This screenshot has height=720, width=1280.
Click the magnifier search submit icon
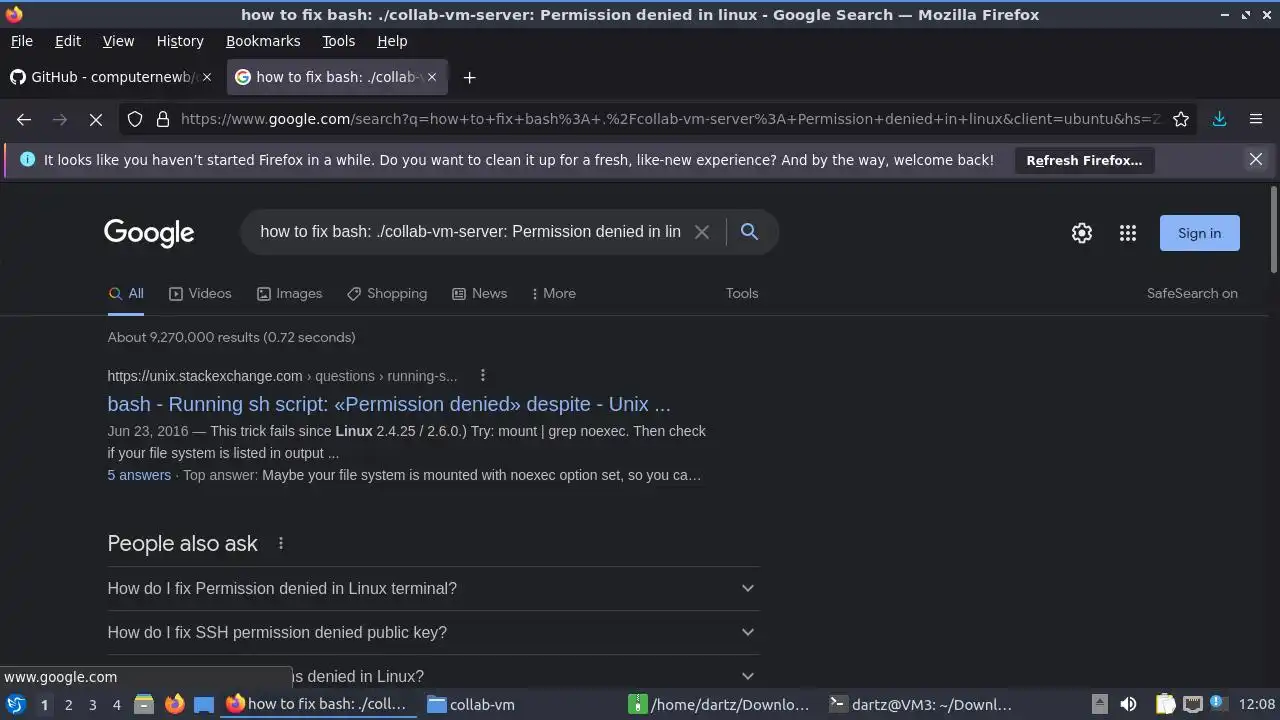[x=749, y=232]
